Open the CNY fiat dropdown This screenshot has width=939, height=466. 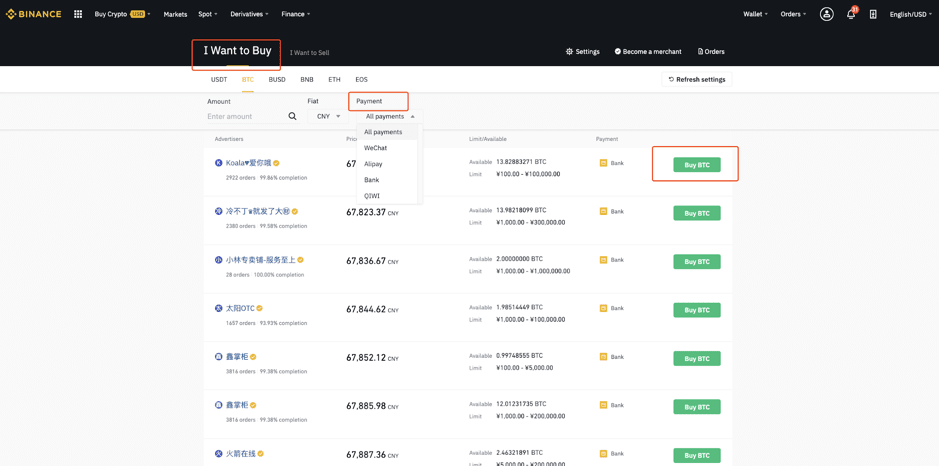click(328, 116)
